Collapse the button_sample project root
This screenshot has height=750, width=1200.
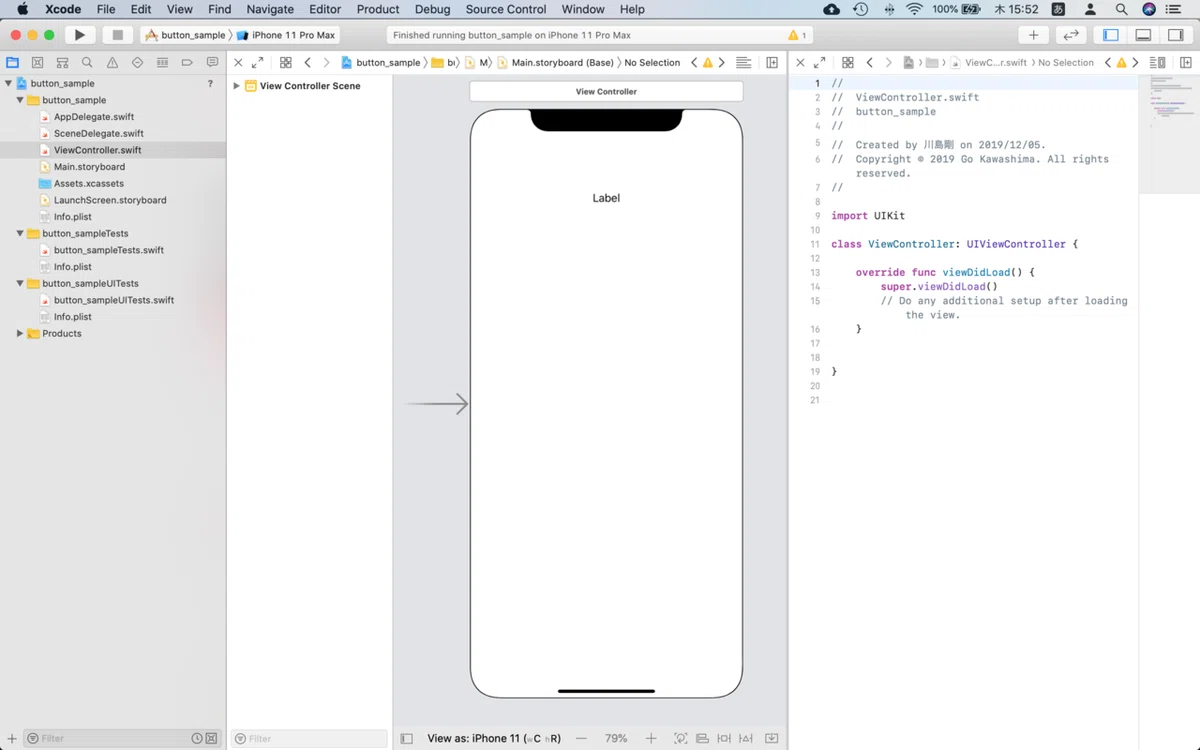click(8, 84)
